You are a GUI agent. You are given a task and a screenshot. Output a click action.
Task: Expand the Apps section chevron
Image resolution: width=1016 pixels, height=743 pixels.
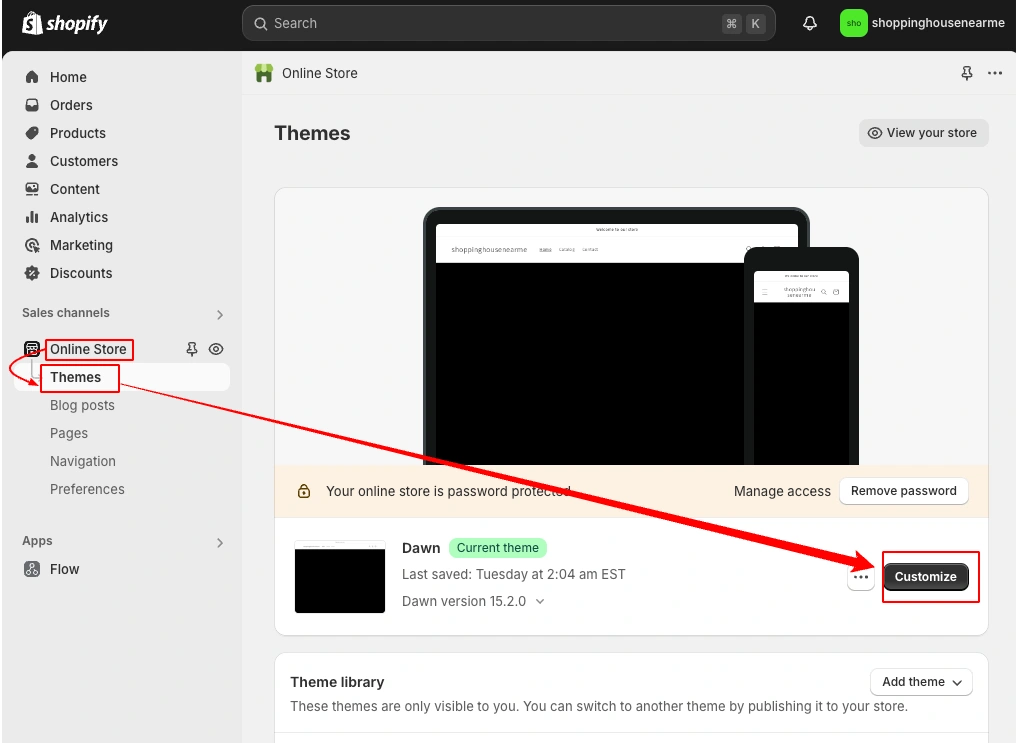coord(220,542)
